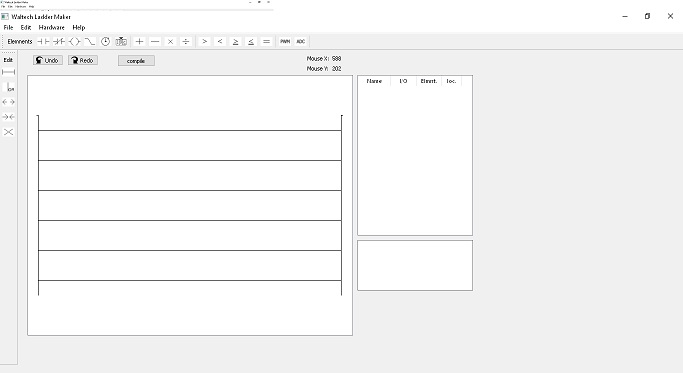Open the Edit menu
The width and height of the screenshot is (683, 373).
26,27
